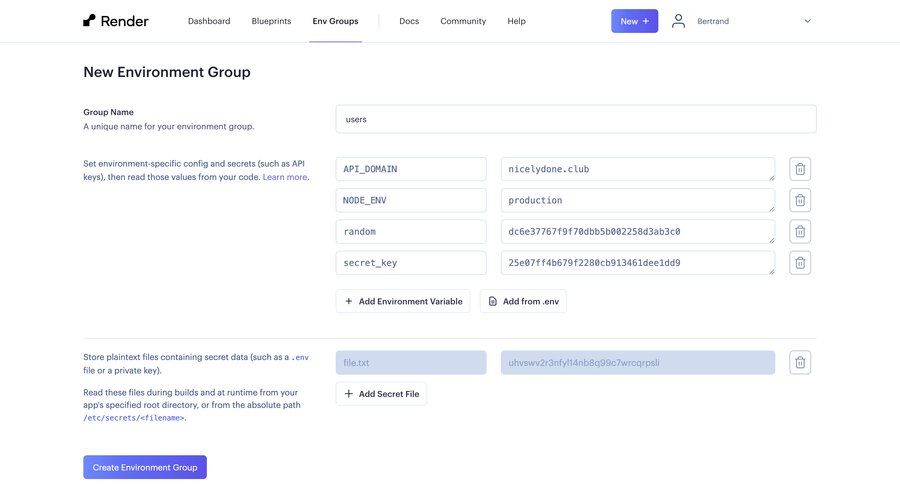The height and width of the screenshot is (484, 900).
Task: Add Secret File
Action: coord(381,394)
